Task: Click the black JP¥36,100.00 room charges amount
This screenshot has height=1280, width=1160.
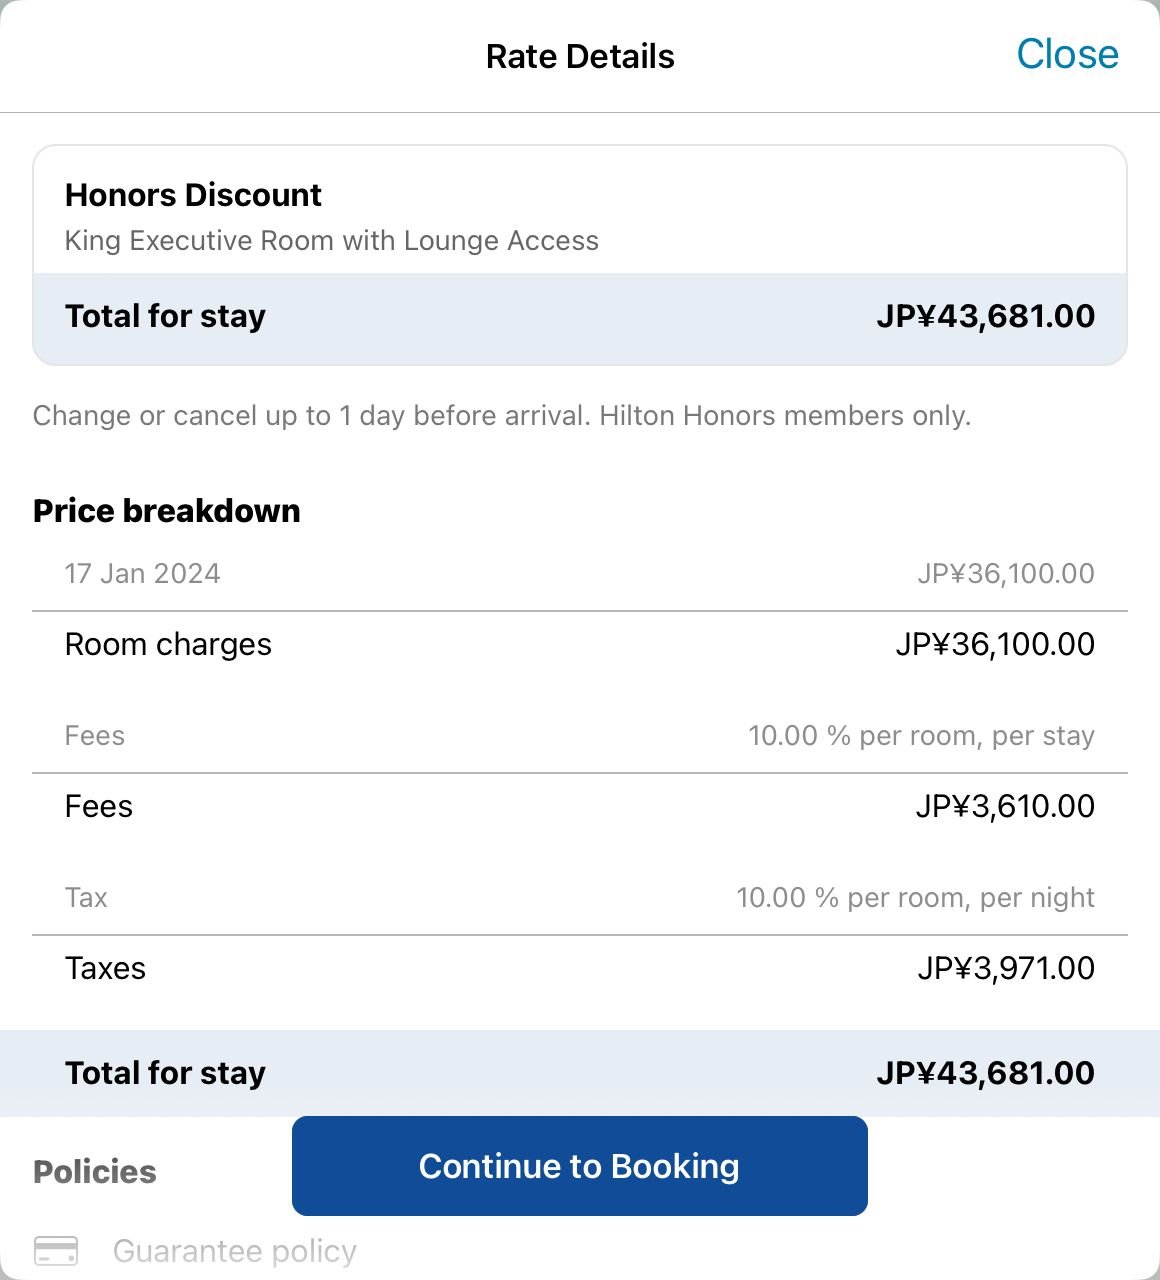Action: click(x=995, y=645)
